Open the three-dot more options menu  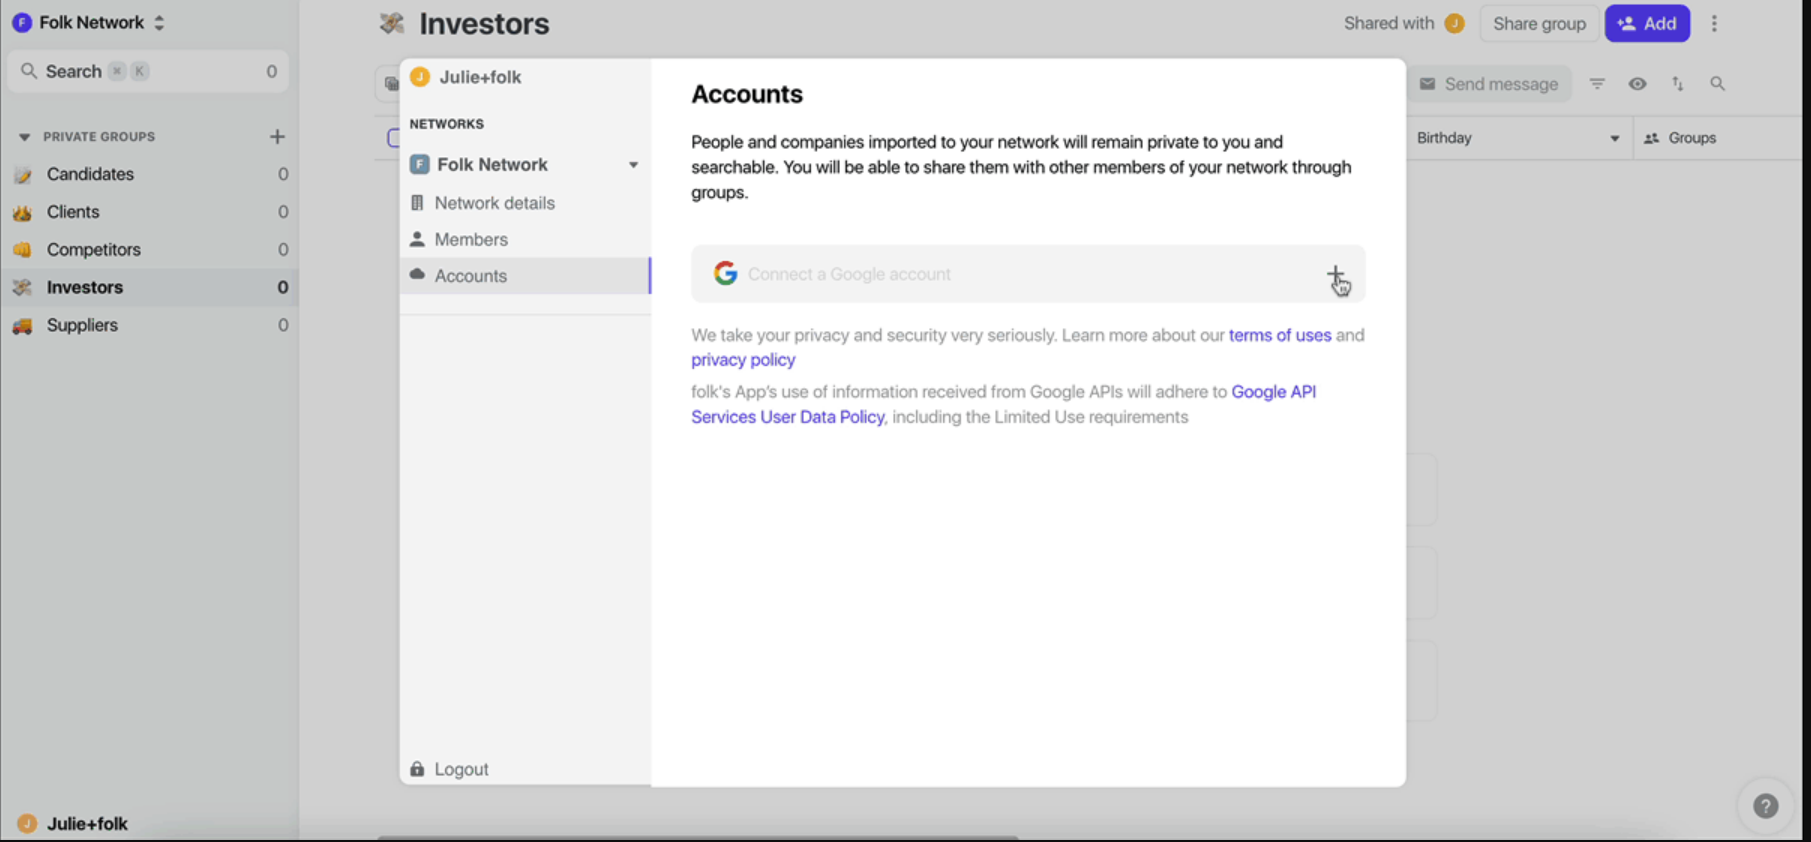[x=1714, y=24]
